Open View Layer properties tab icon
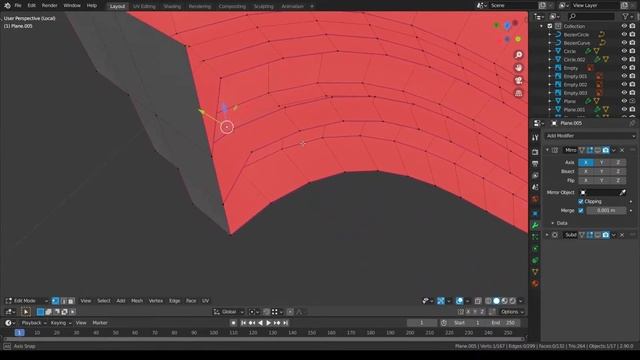 tap(535, 176)
